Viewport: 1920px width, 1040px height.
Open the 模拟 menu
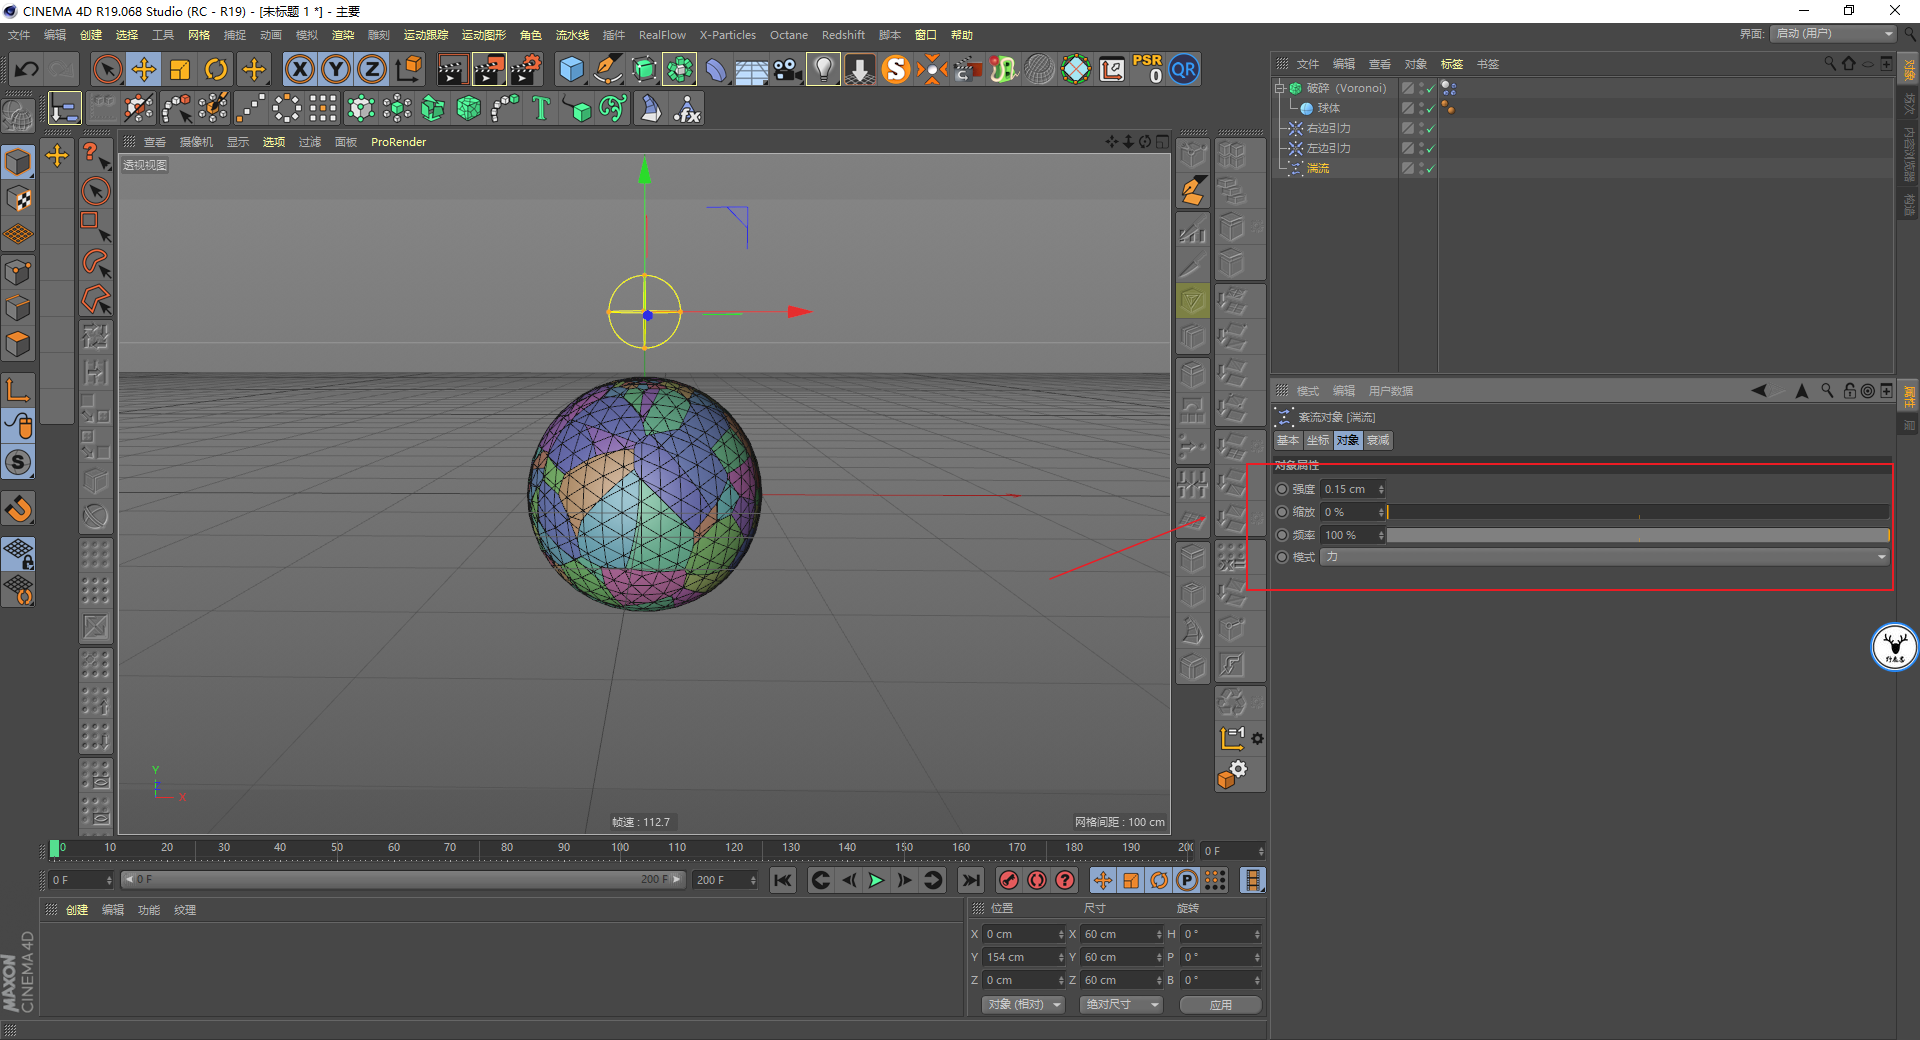307,35
